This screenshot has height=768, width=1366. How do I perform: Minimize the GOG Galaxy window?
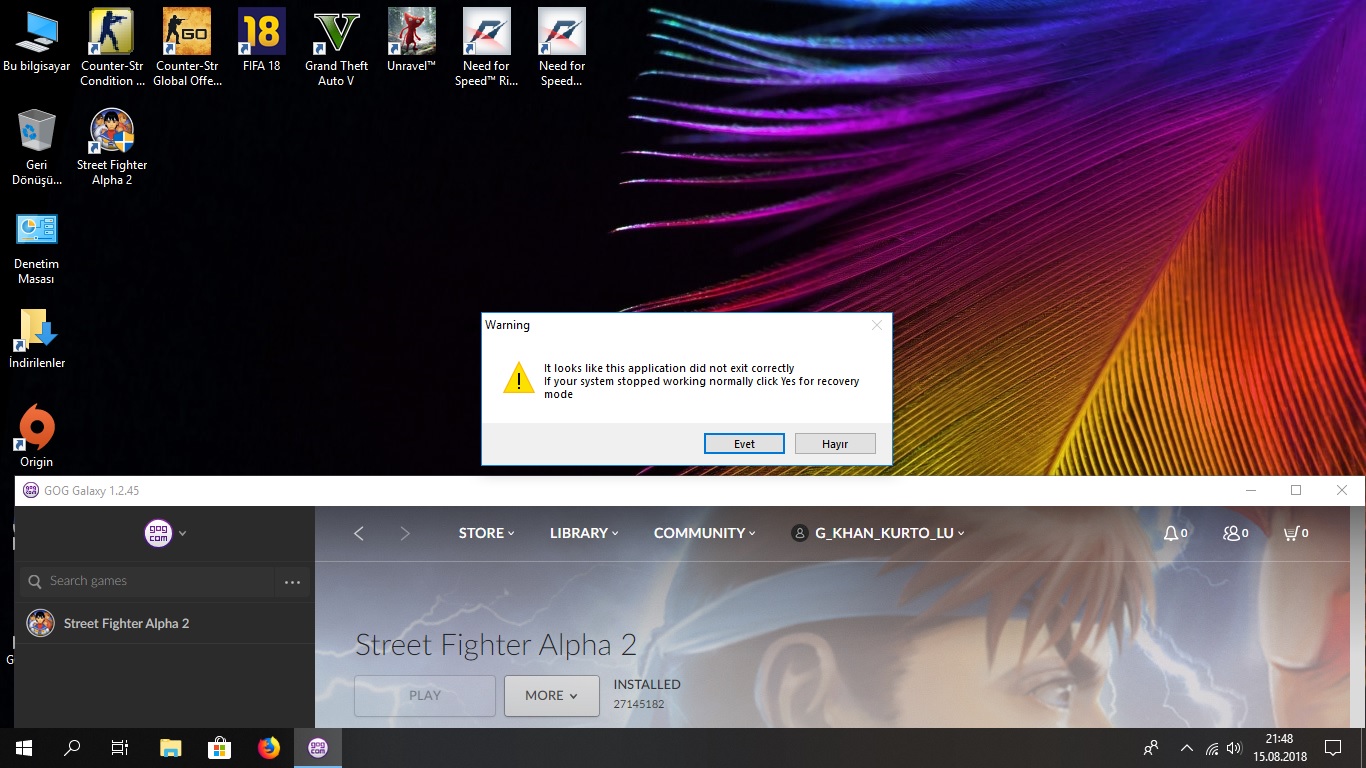coord(1250,490)
